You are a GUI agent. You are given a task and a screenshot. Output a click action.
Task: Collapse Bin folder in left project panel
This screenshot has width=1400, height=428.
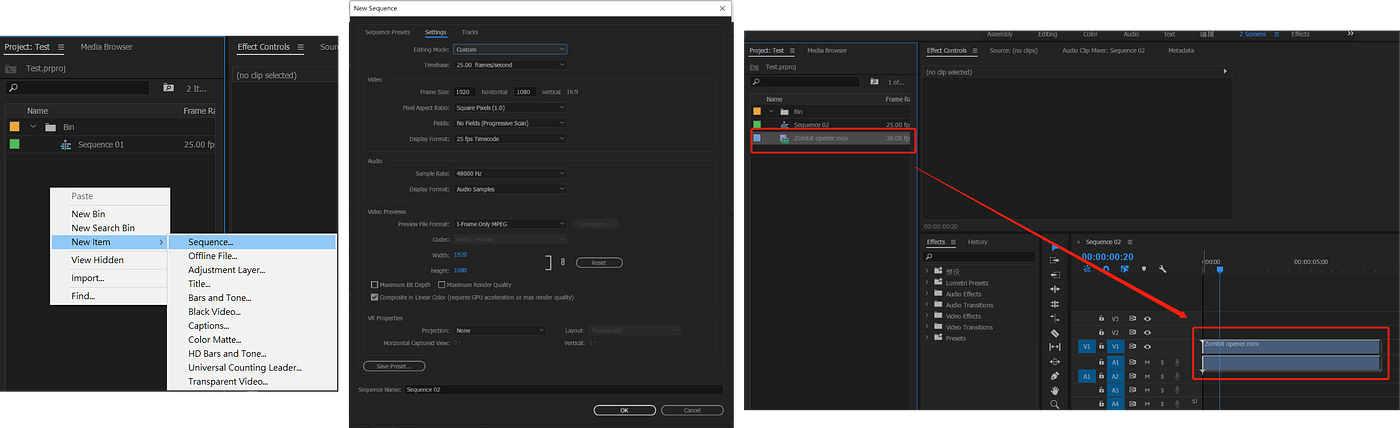click(34, 127)
